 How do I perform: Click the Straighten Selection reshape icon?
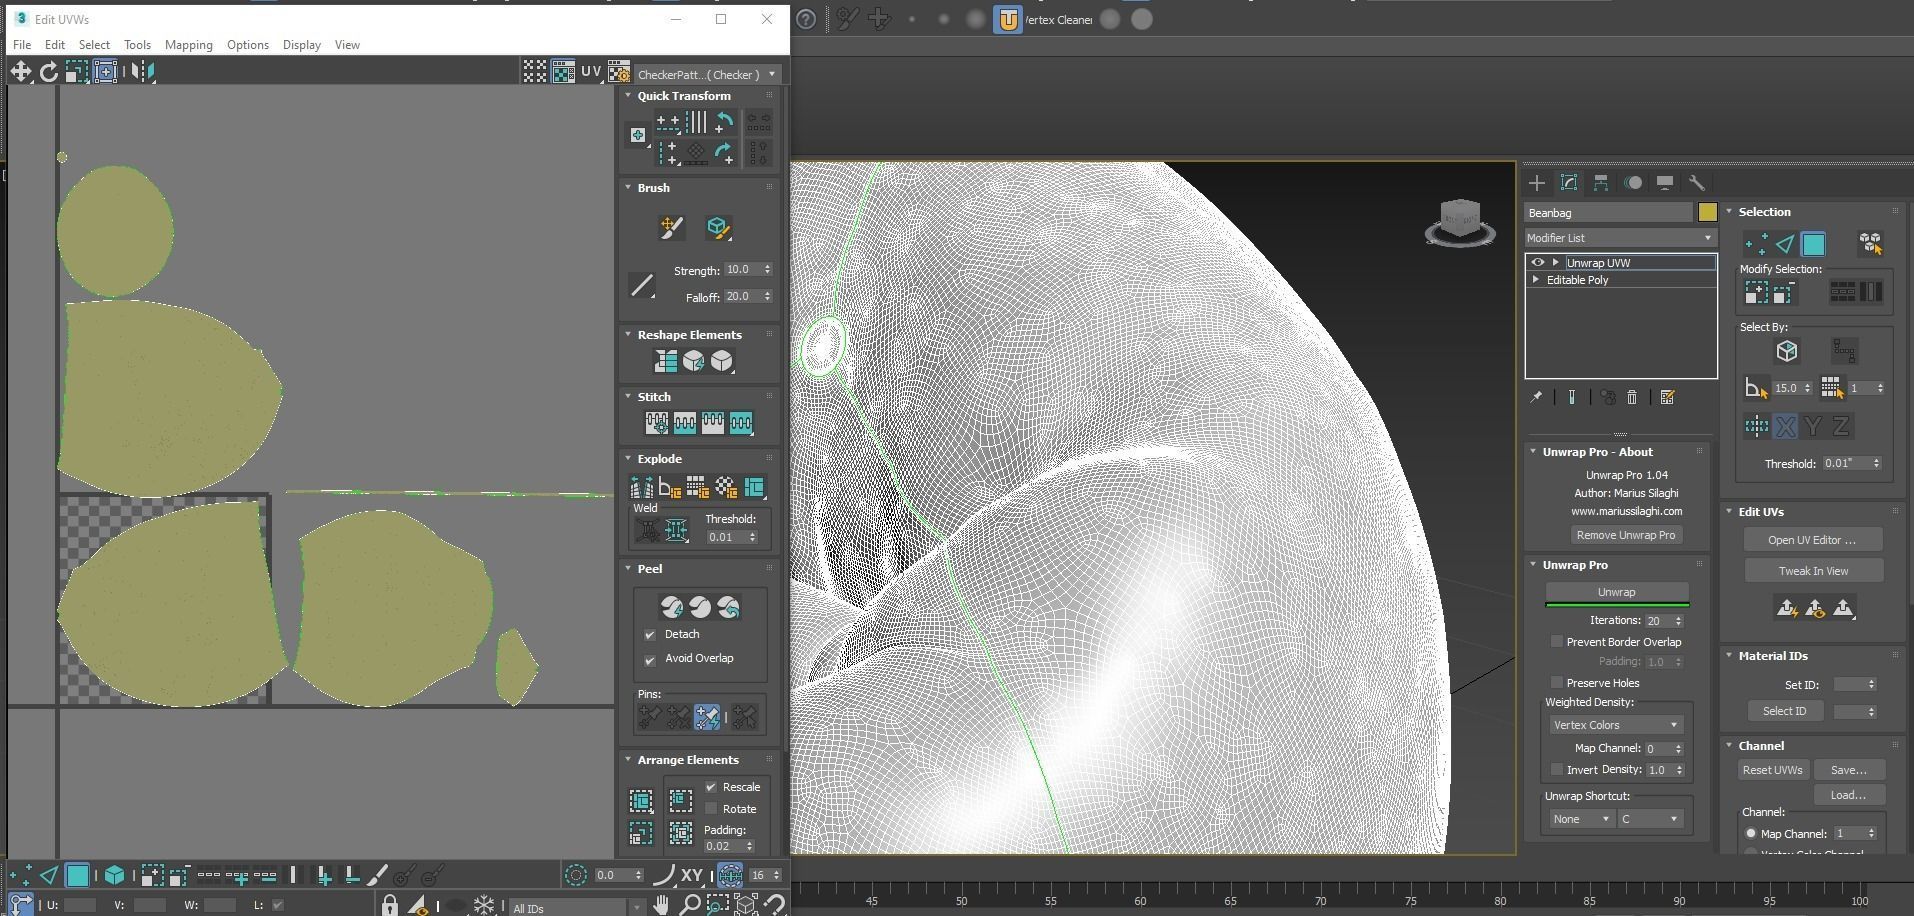[x=665, y=361]
